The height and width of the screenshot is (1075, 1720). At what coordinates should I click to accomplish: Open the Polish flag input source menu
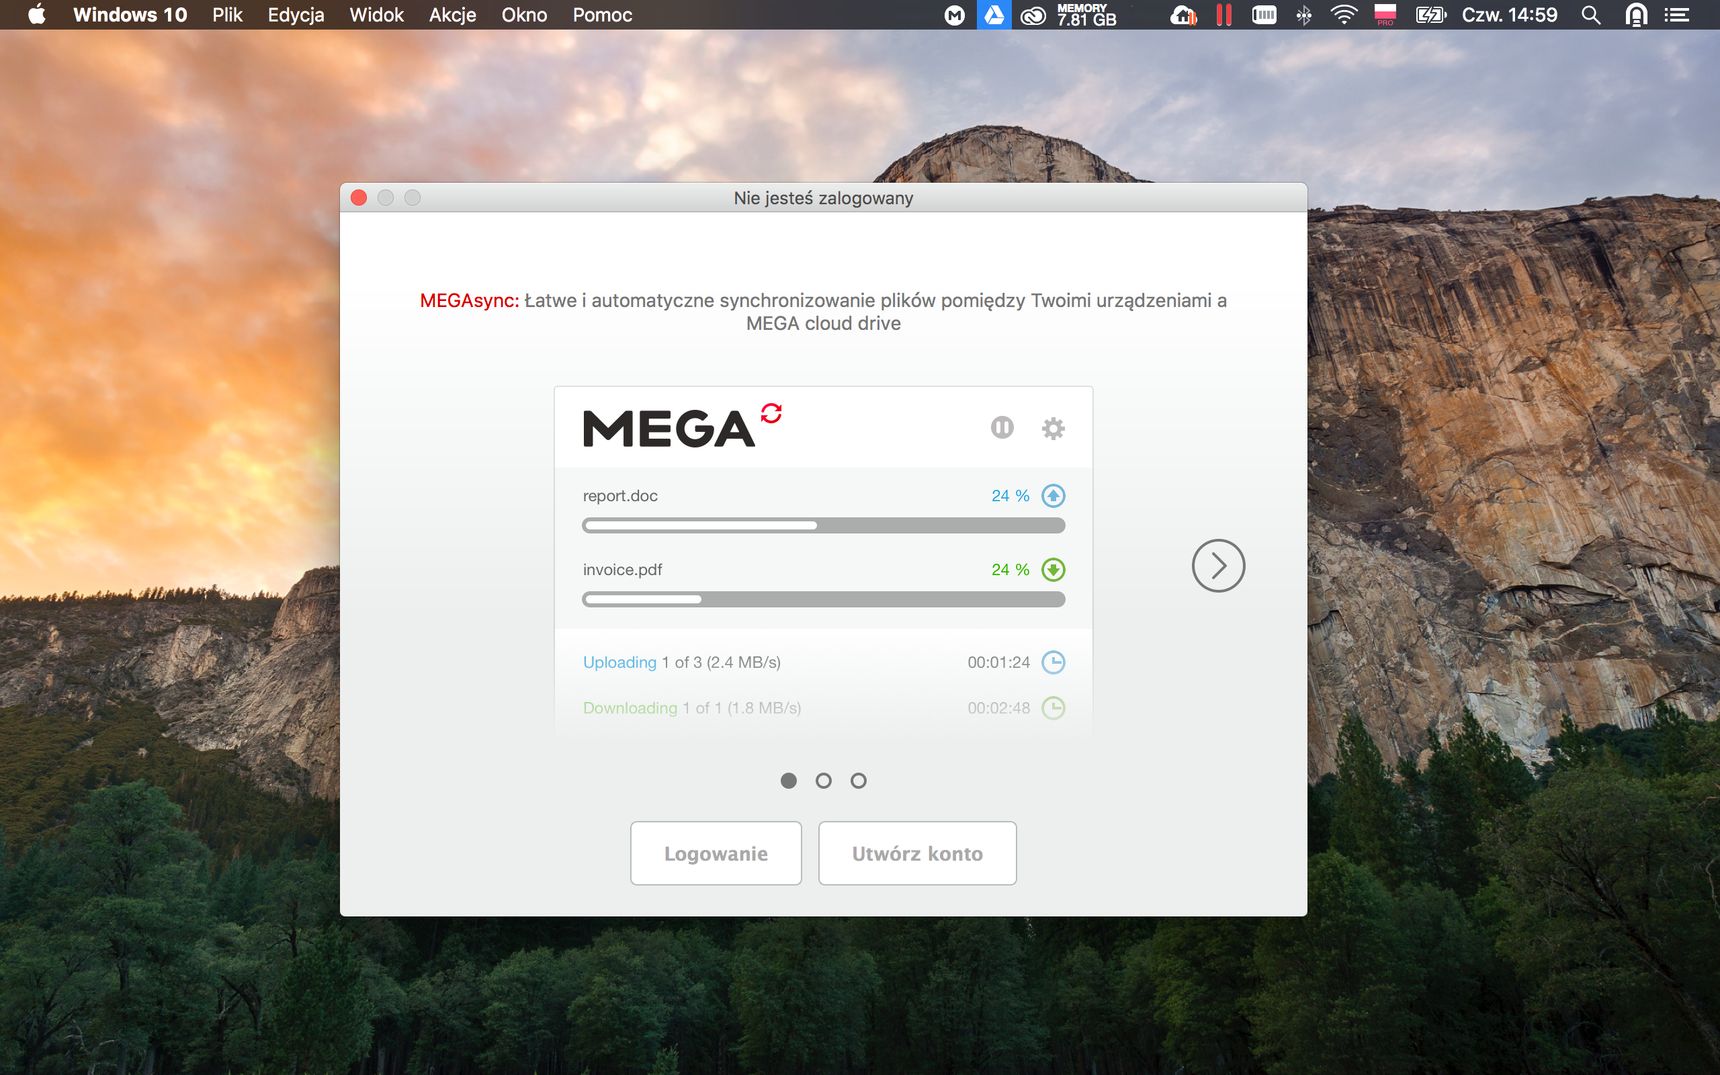click(1385, 14)
